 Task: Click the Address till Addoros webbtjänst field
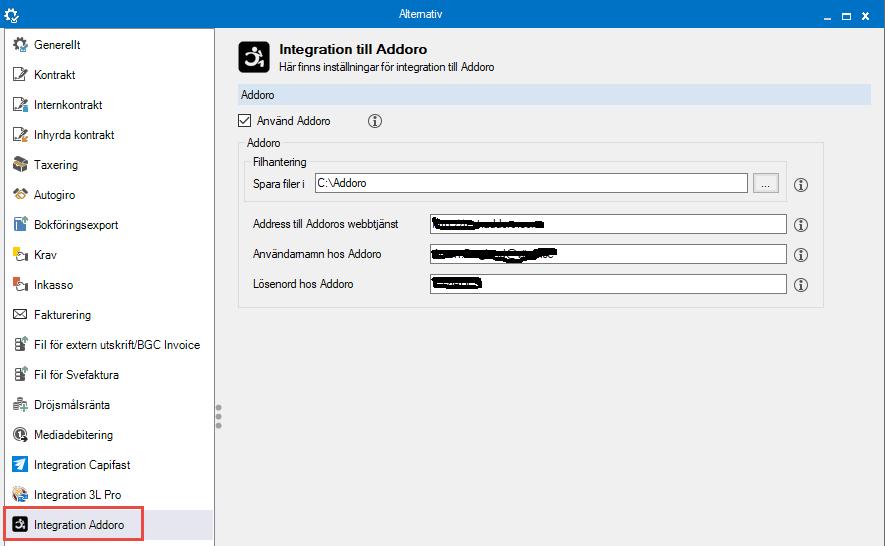(x=608, y=224)
